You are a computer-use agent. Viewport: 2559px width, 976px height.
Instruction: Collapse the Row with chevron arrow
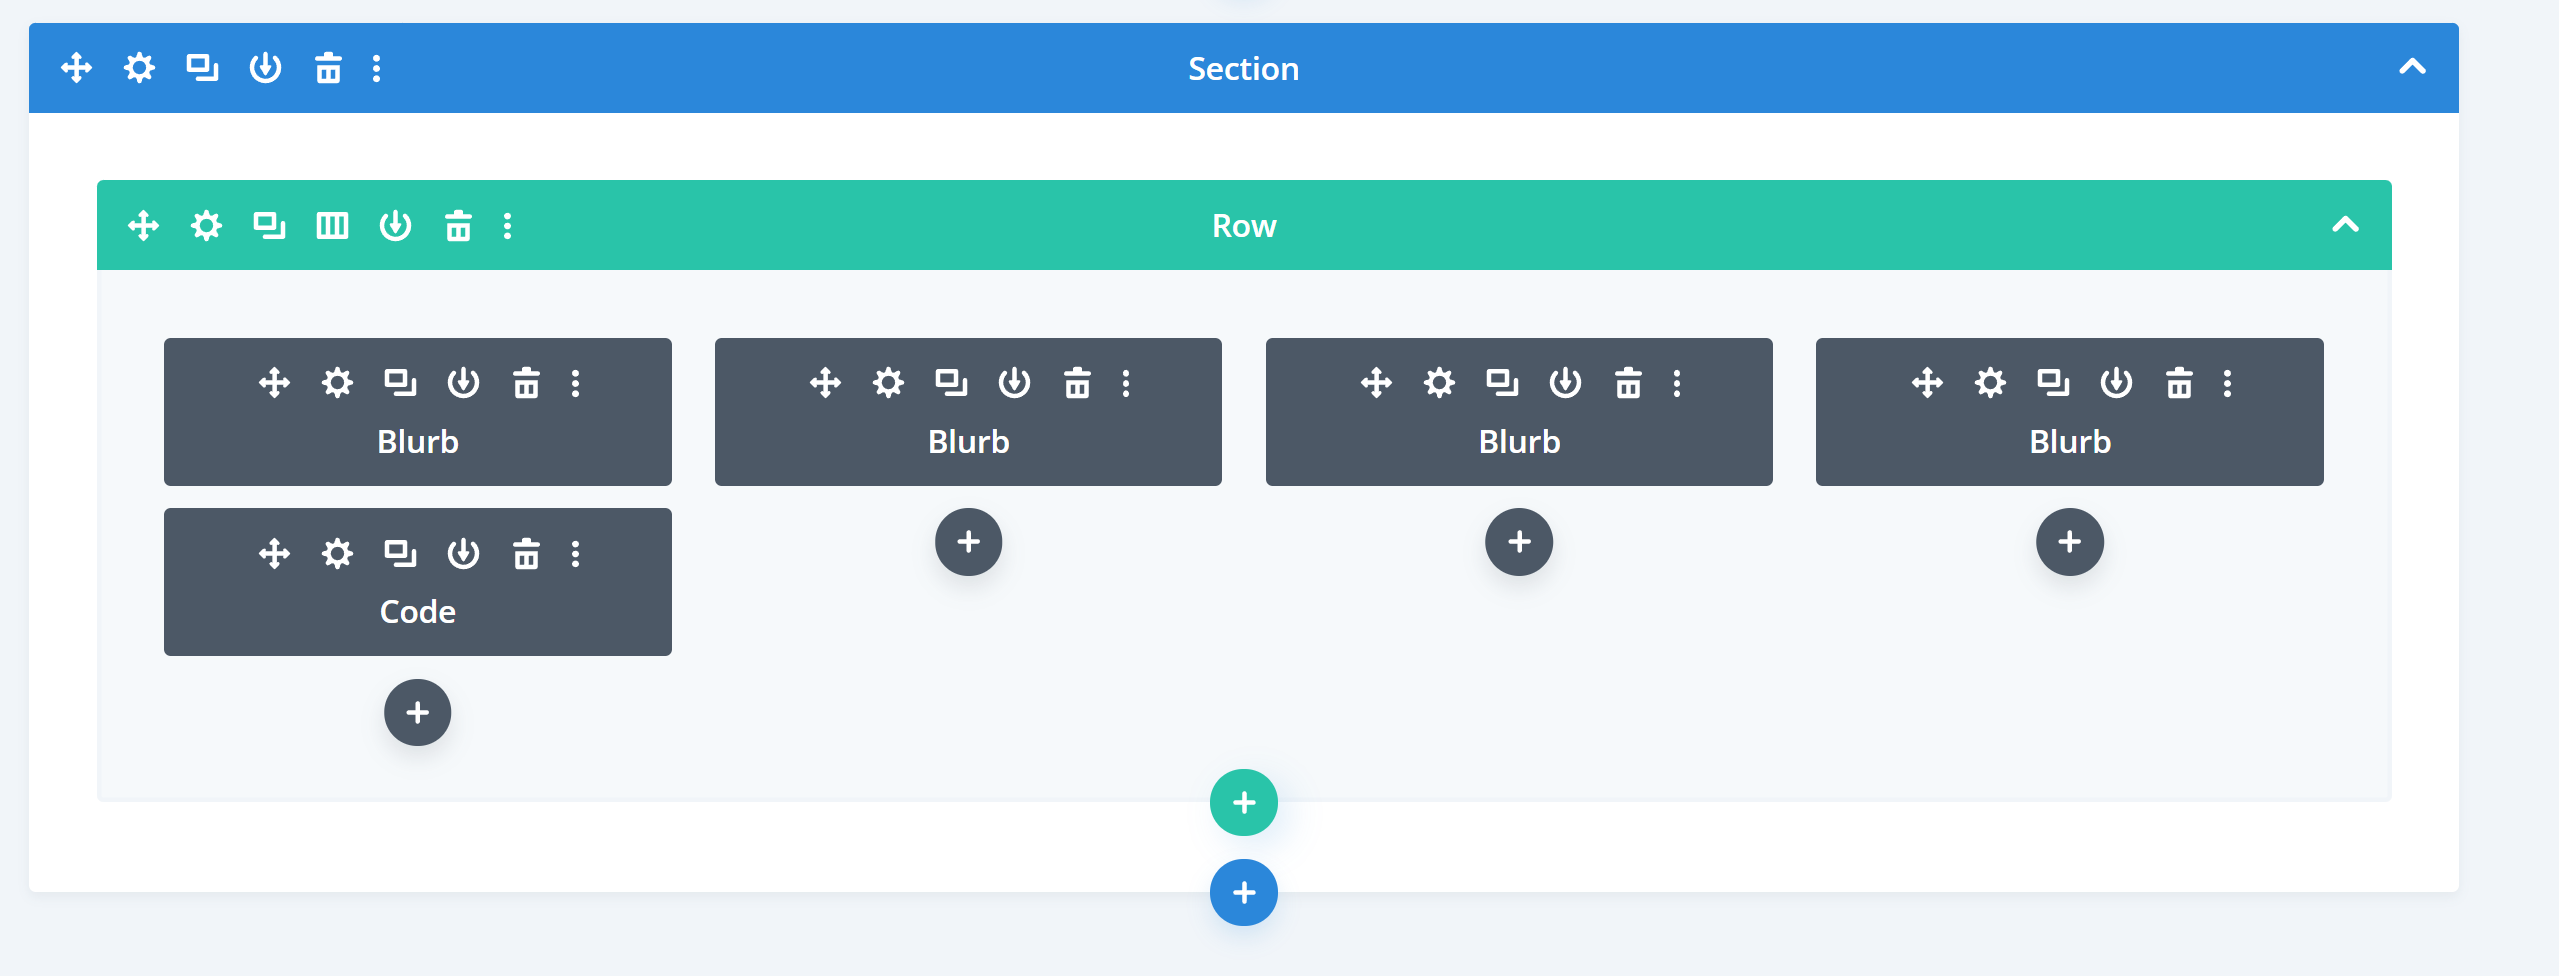click(x=2345, y=226)
